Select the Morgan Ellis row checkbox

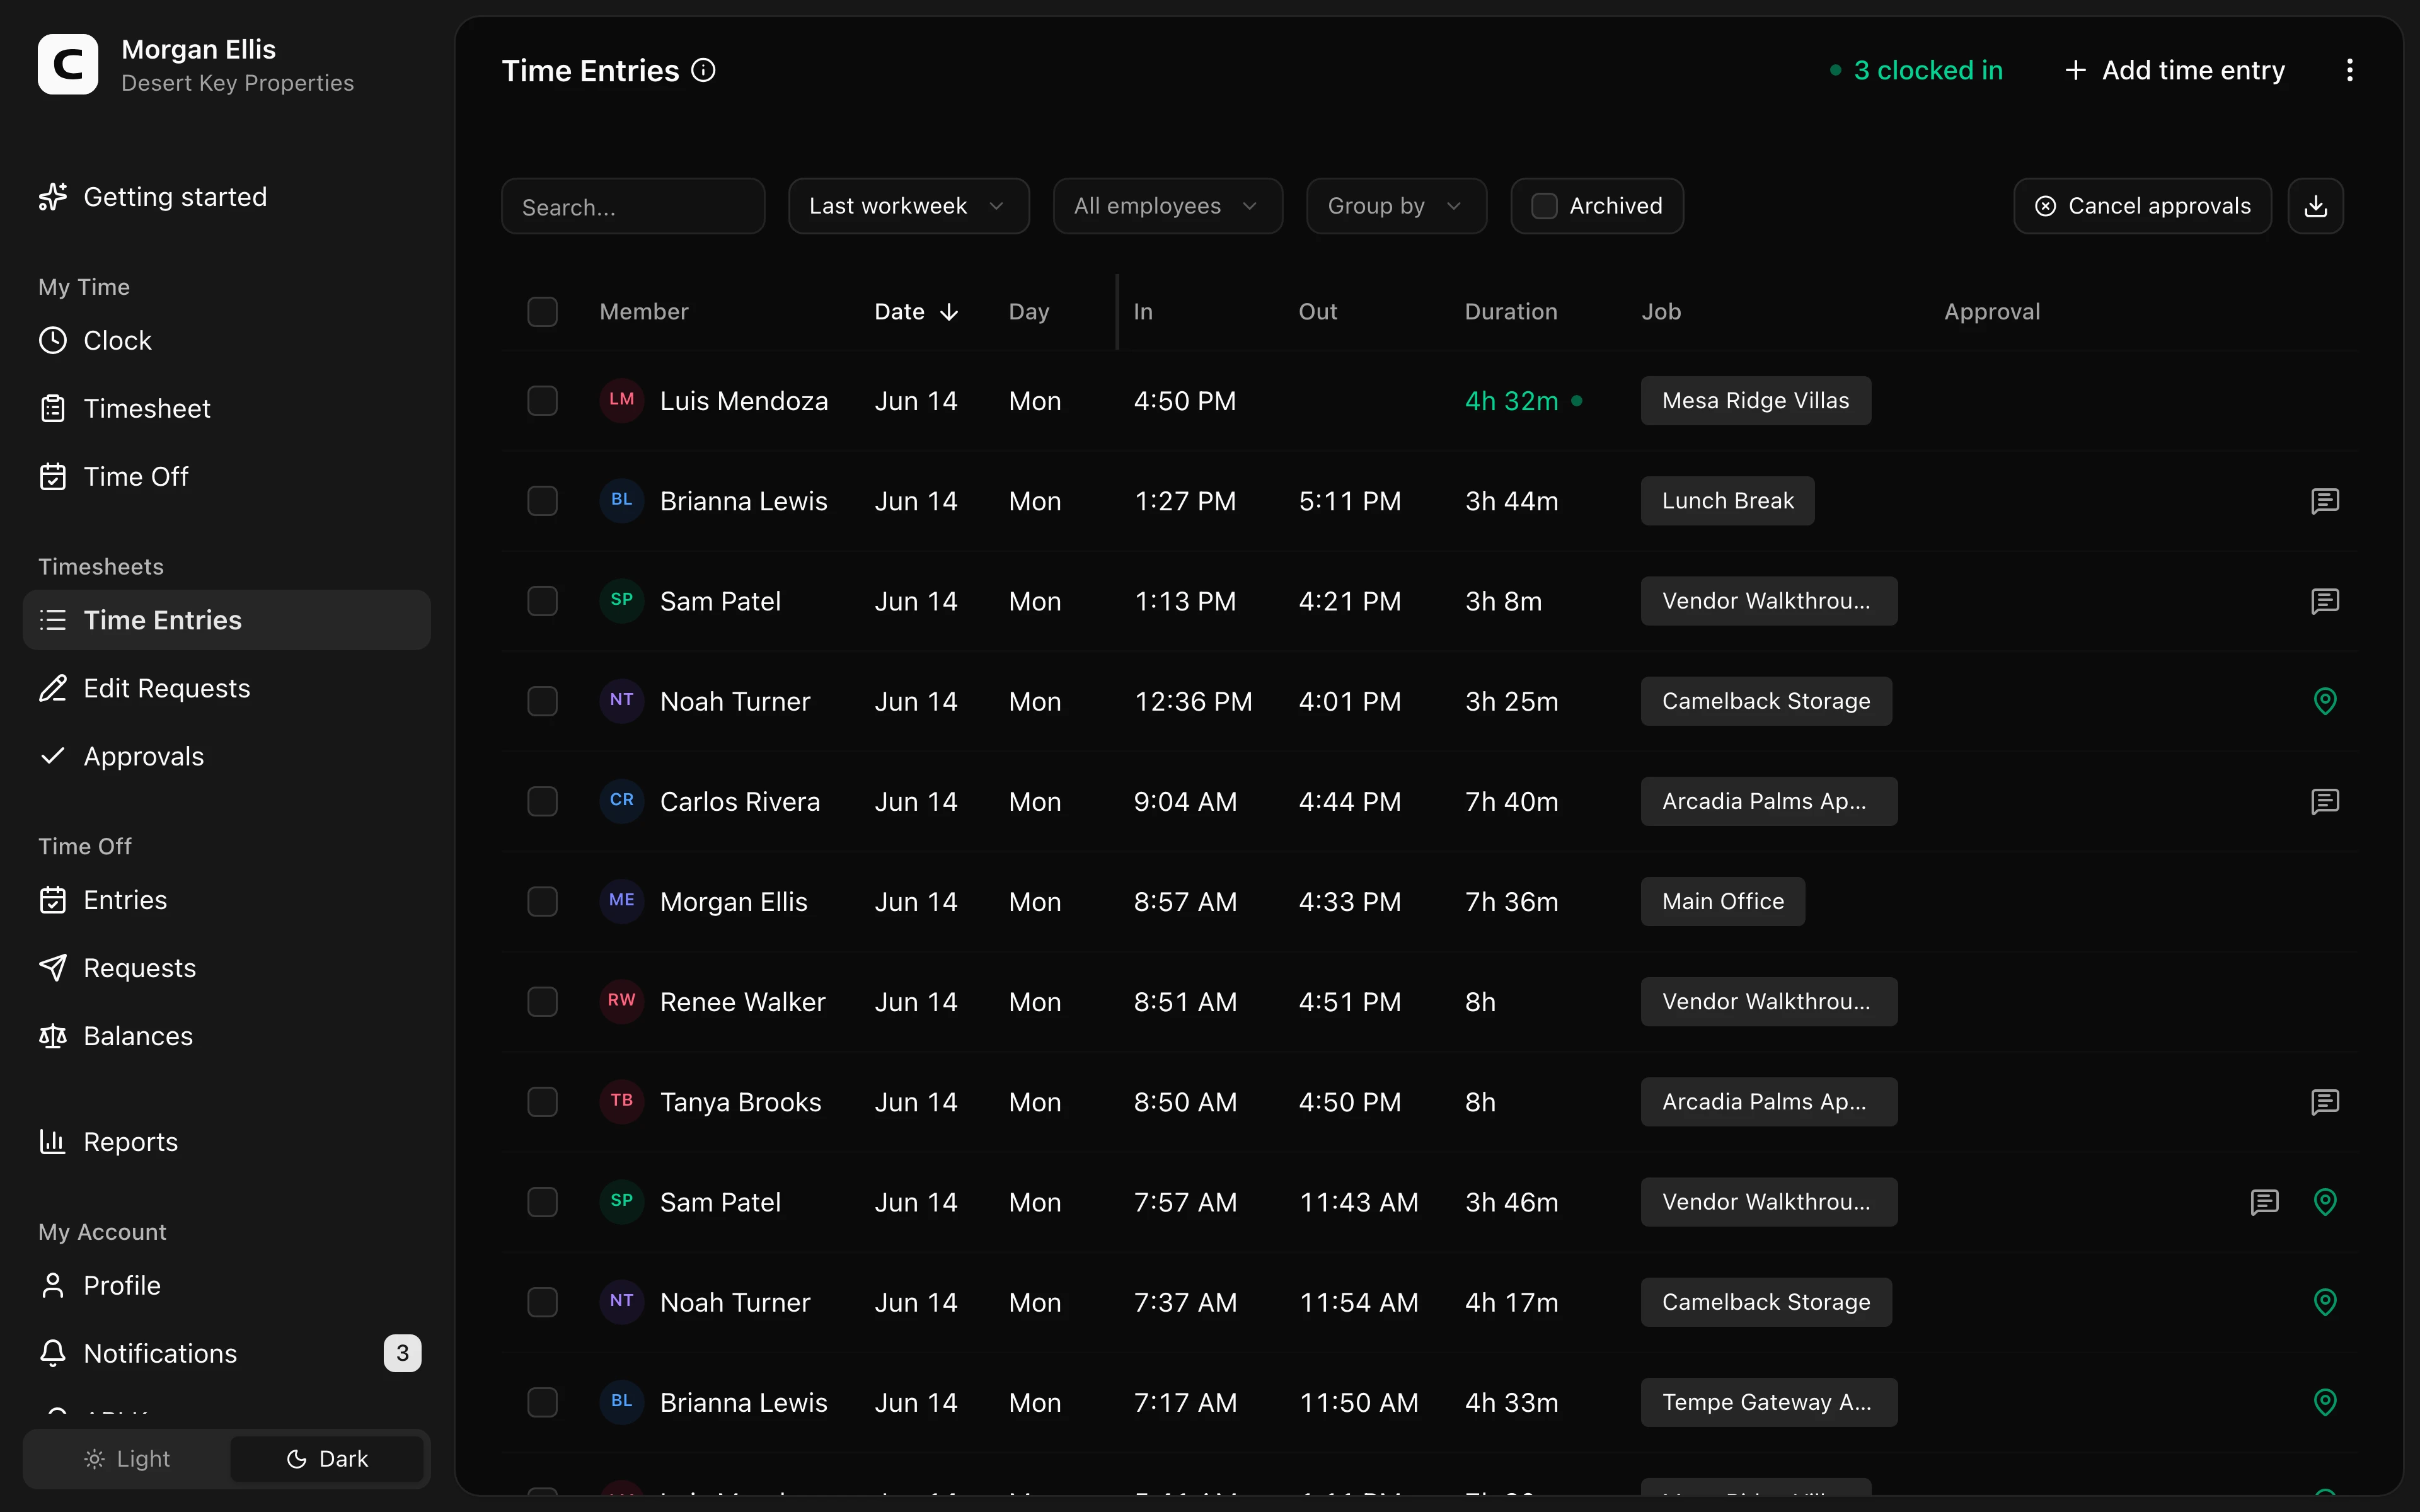542,901
